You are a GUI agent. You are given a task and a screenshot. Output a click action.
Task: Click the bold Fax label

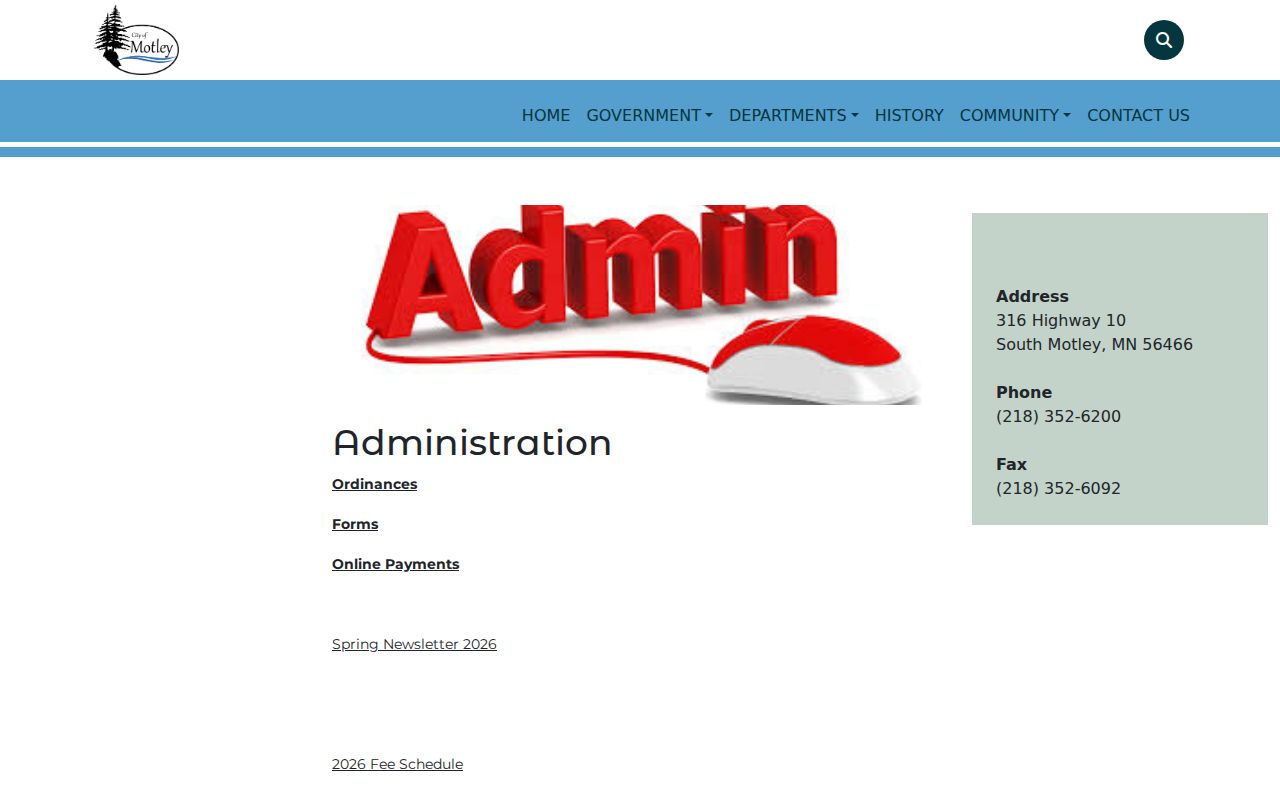click(1011, 465)
